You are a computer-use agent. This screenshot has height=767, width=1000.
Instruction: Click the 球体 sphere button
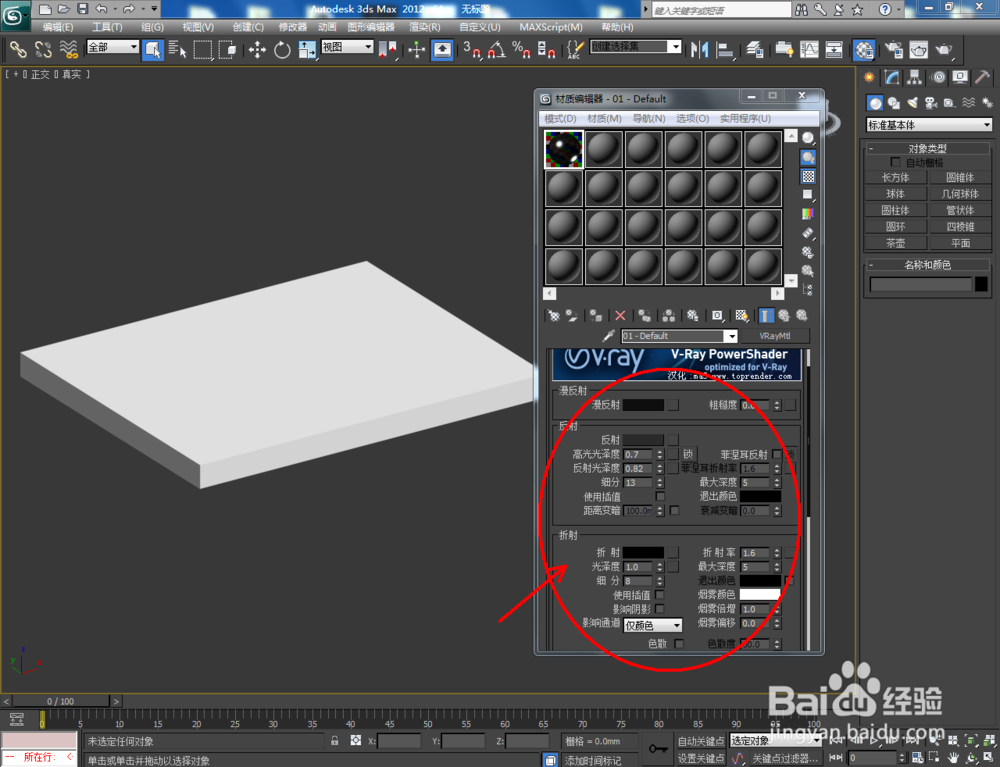[895, 194]
